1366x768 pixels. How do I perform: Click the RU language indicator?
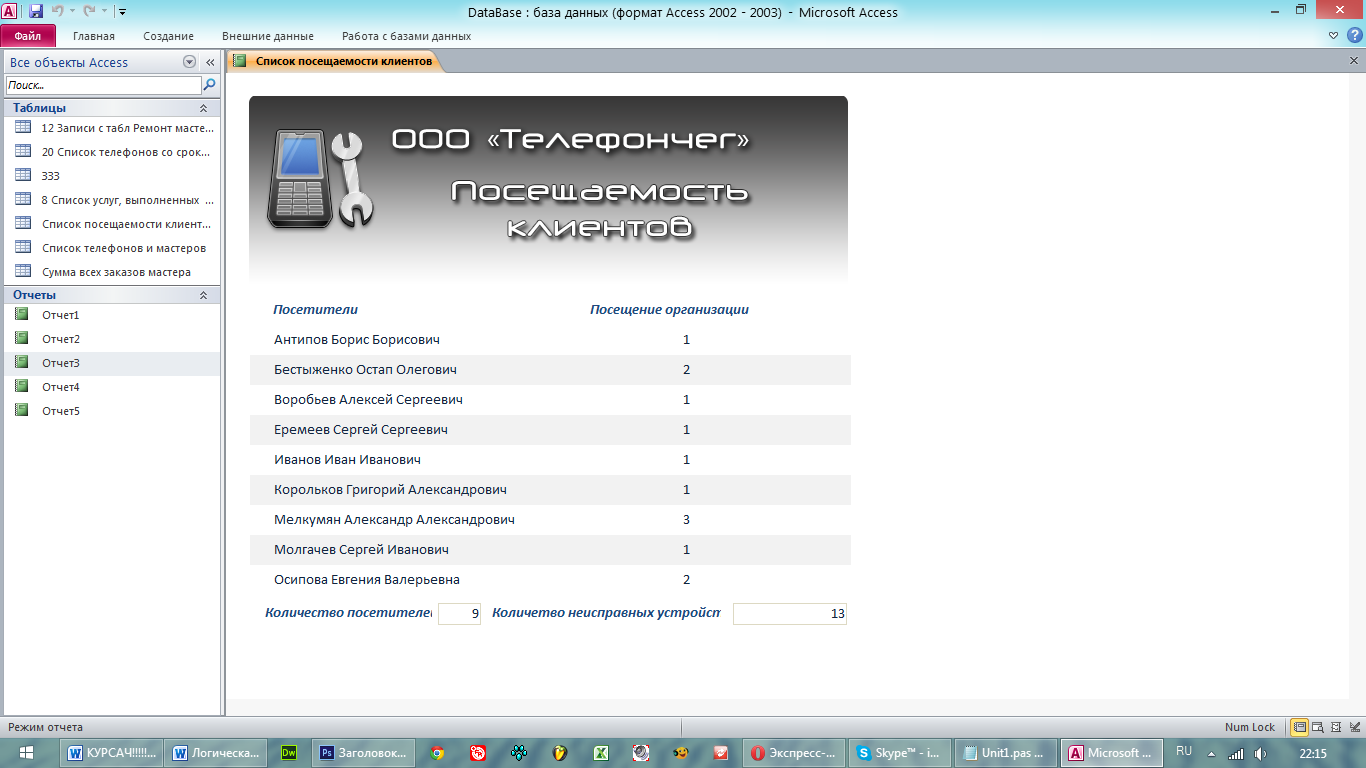1184,751
